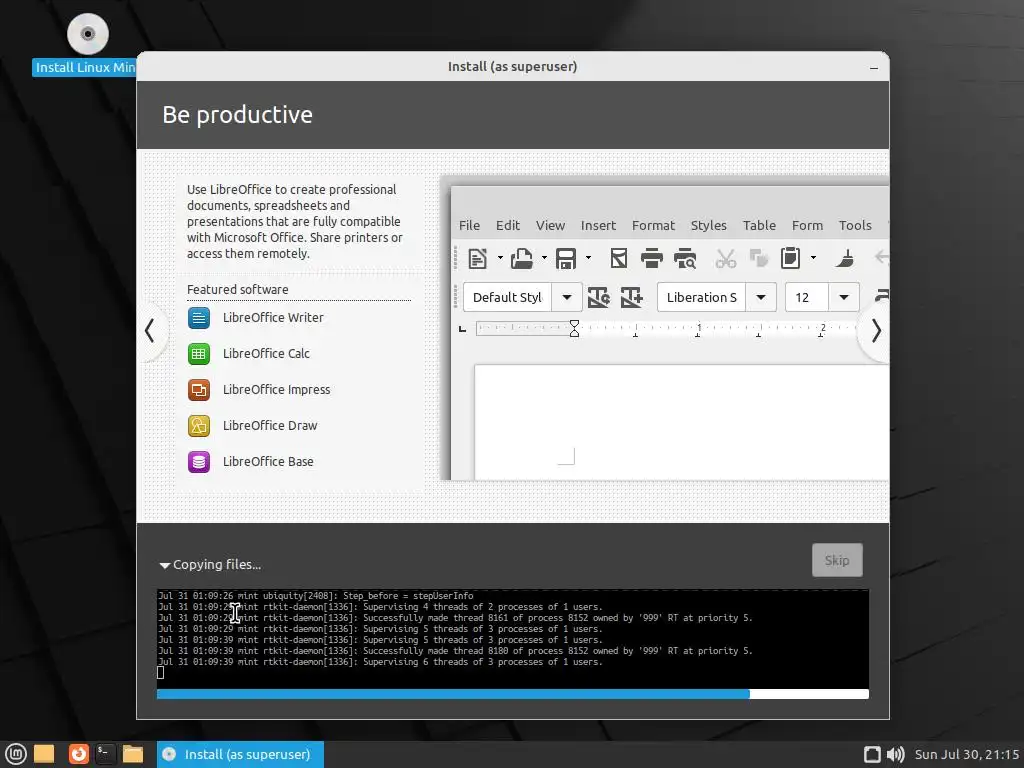The width and height of the screenshot is (1024, 768).
Task: Select the Install (as superuser) taskbar entry
Action: coord(240,754)
